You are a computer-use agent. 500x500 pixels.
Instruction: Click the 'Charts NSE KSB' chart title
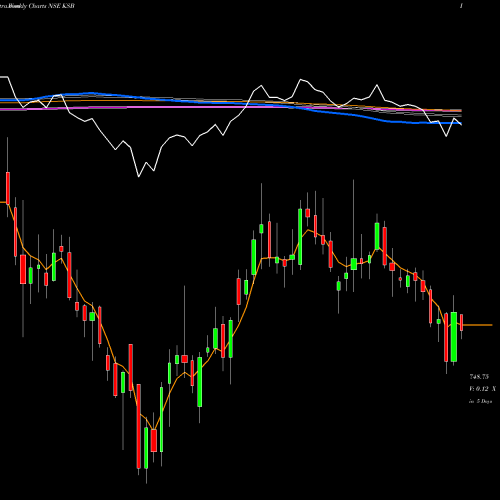tap(51, 6)
